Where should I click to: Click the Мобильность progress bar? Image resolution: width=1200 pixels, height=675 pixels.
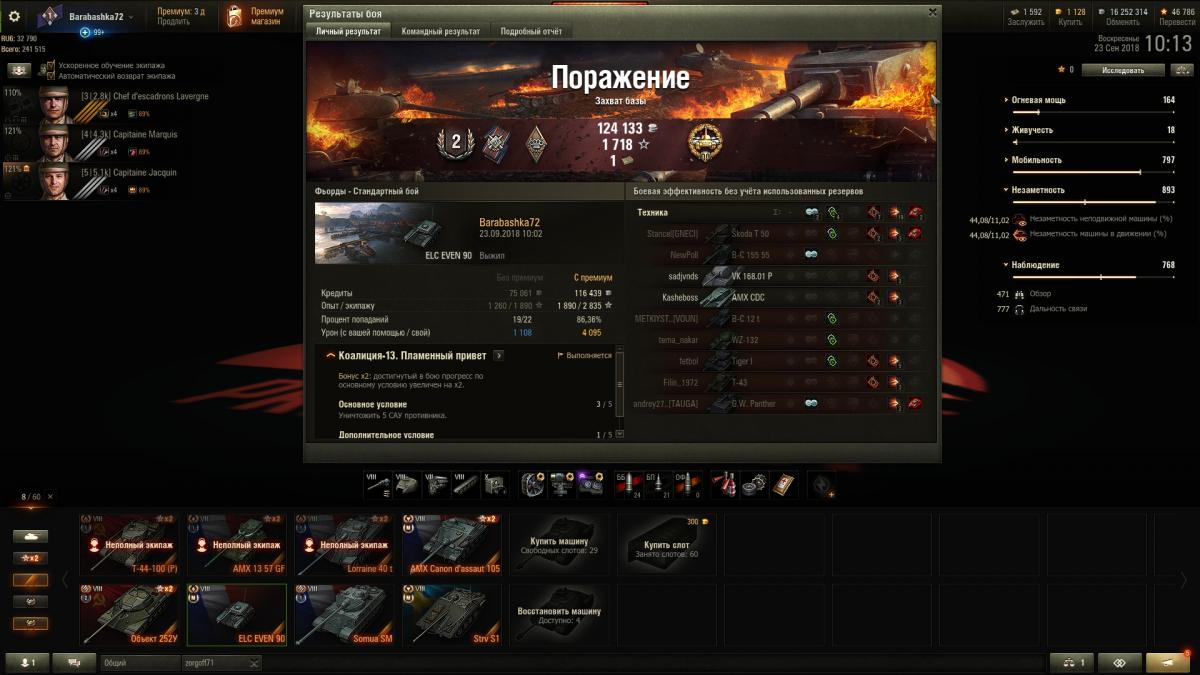[1094, 172]
